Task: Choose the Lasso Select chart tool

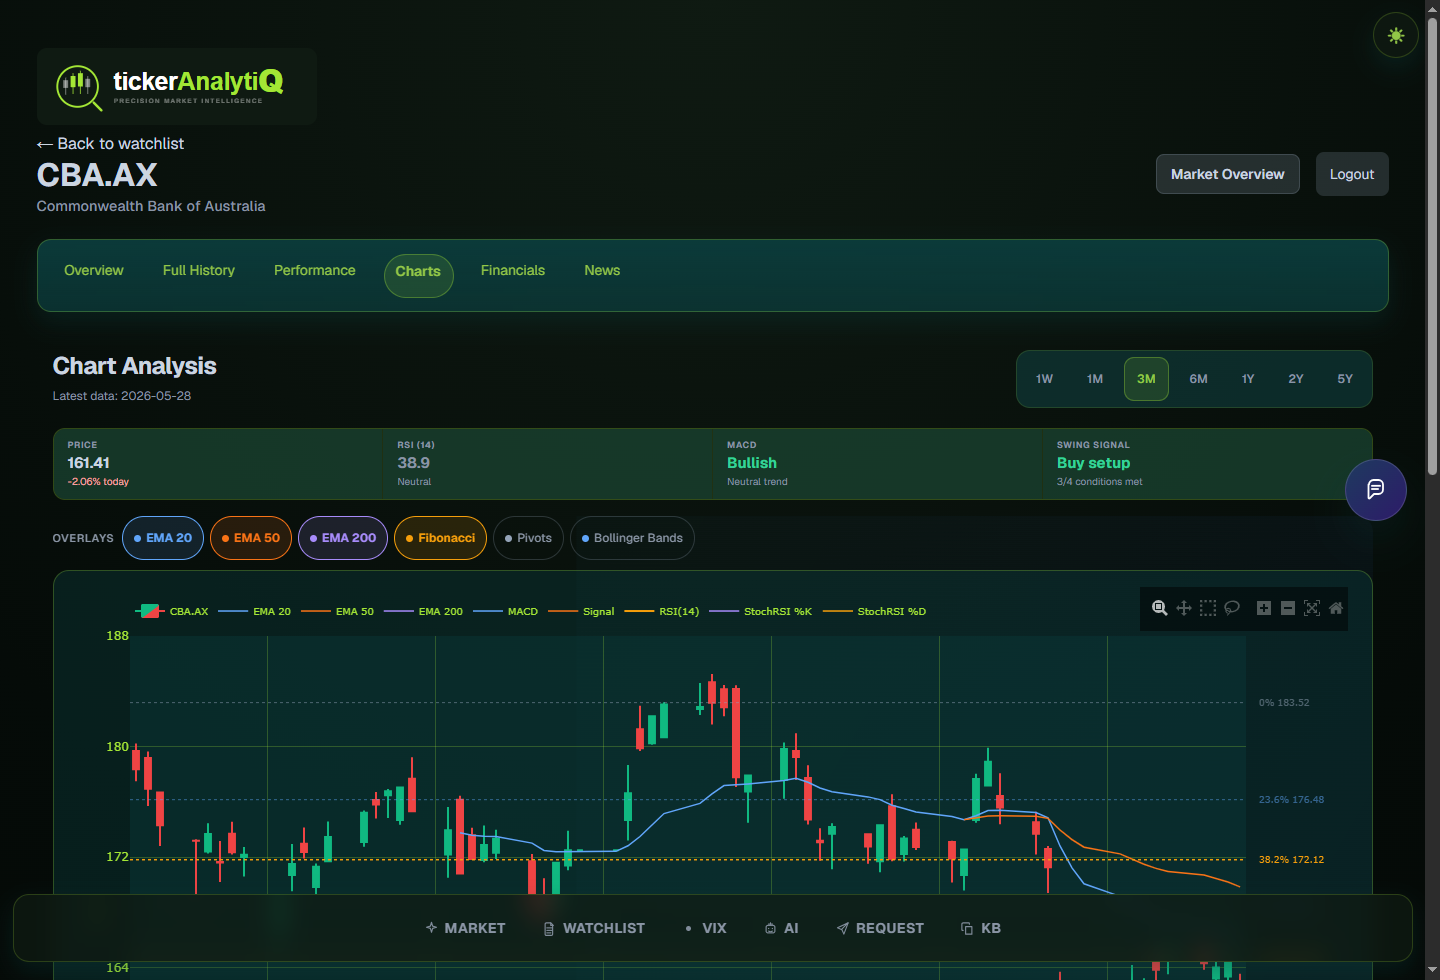Action: (1232, 608)
